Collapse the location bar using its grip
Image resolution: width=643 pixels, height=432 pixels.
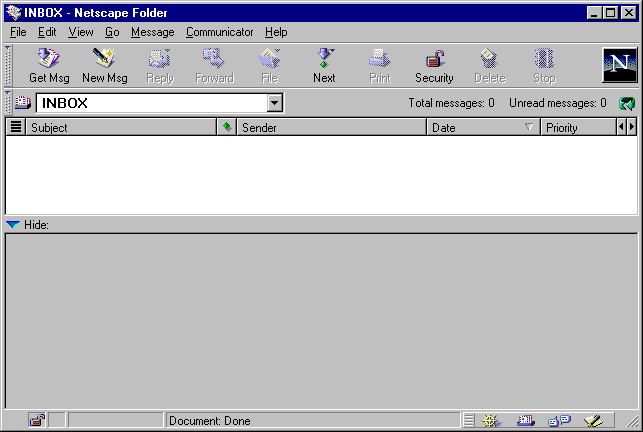(8, 102)
